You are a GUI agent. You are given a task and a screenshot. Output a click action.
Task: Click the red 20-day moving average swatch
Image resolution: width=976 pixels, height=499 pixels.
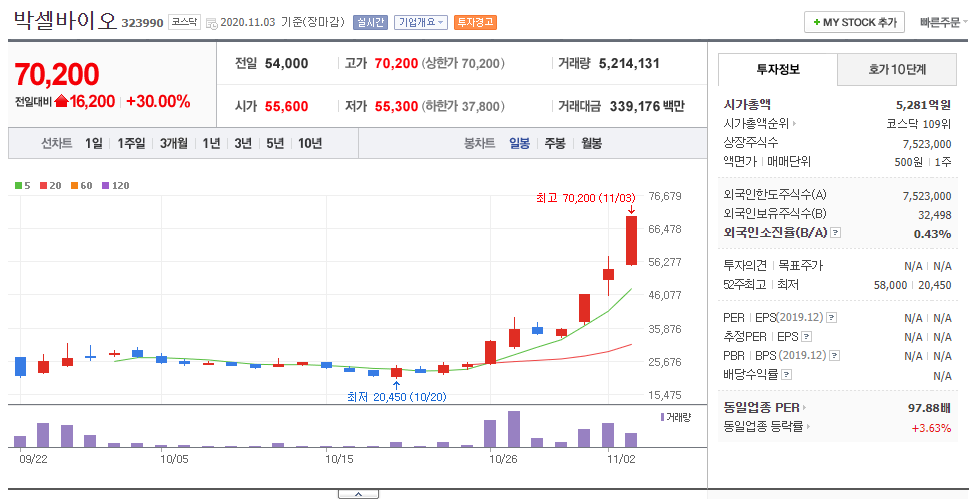pos(44,185)
